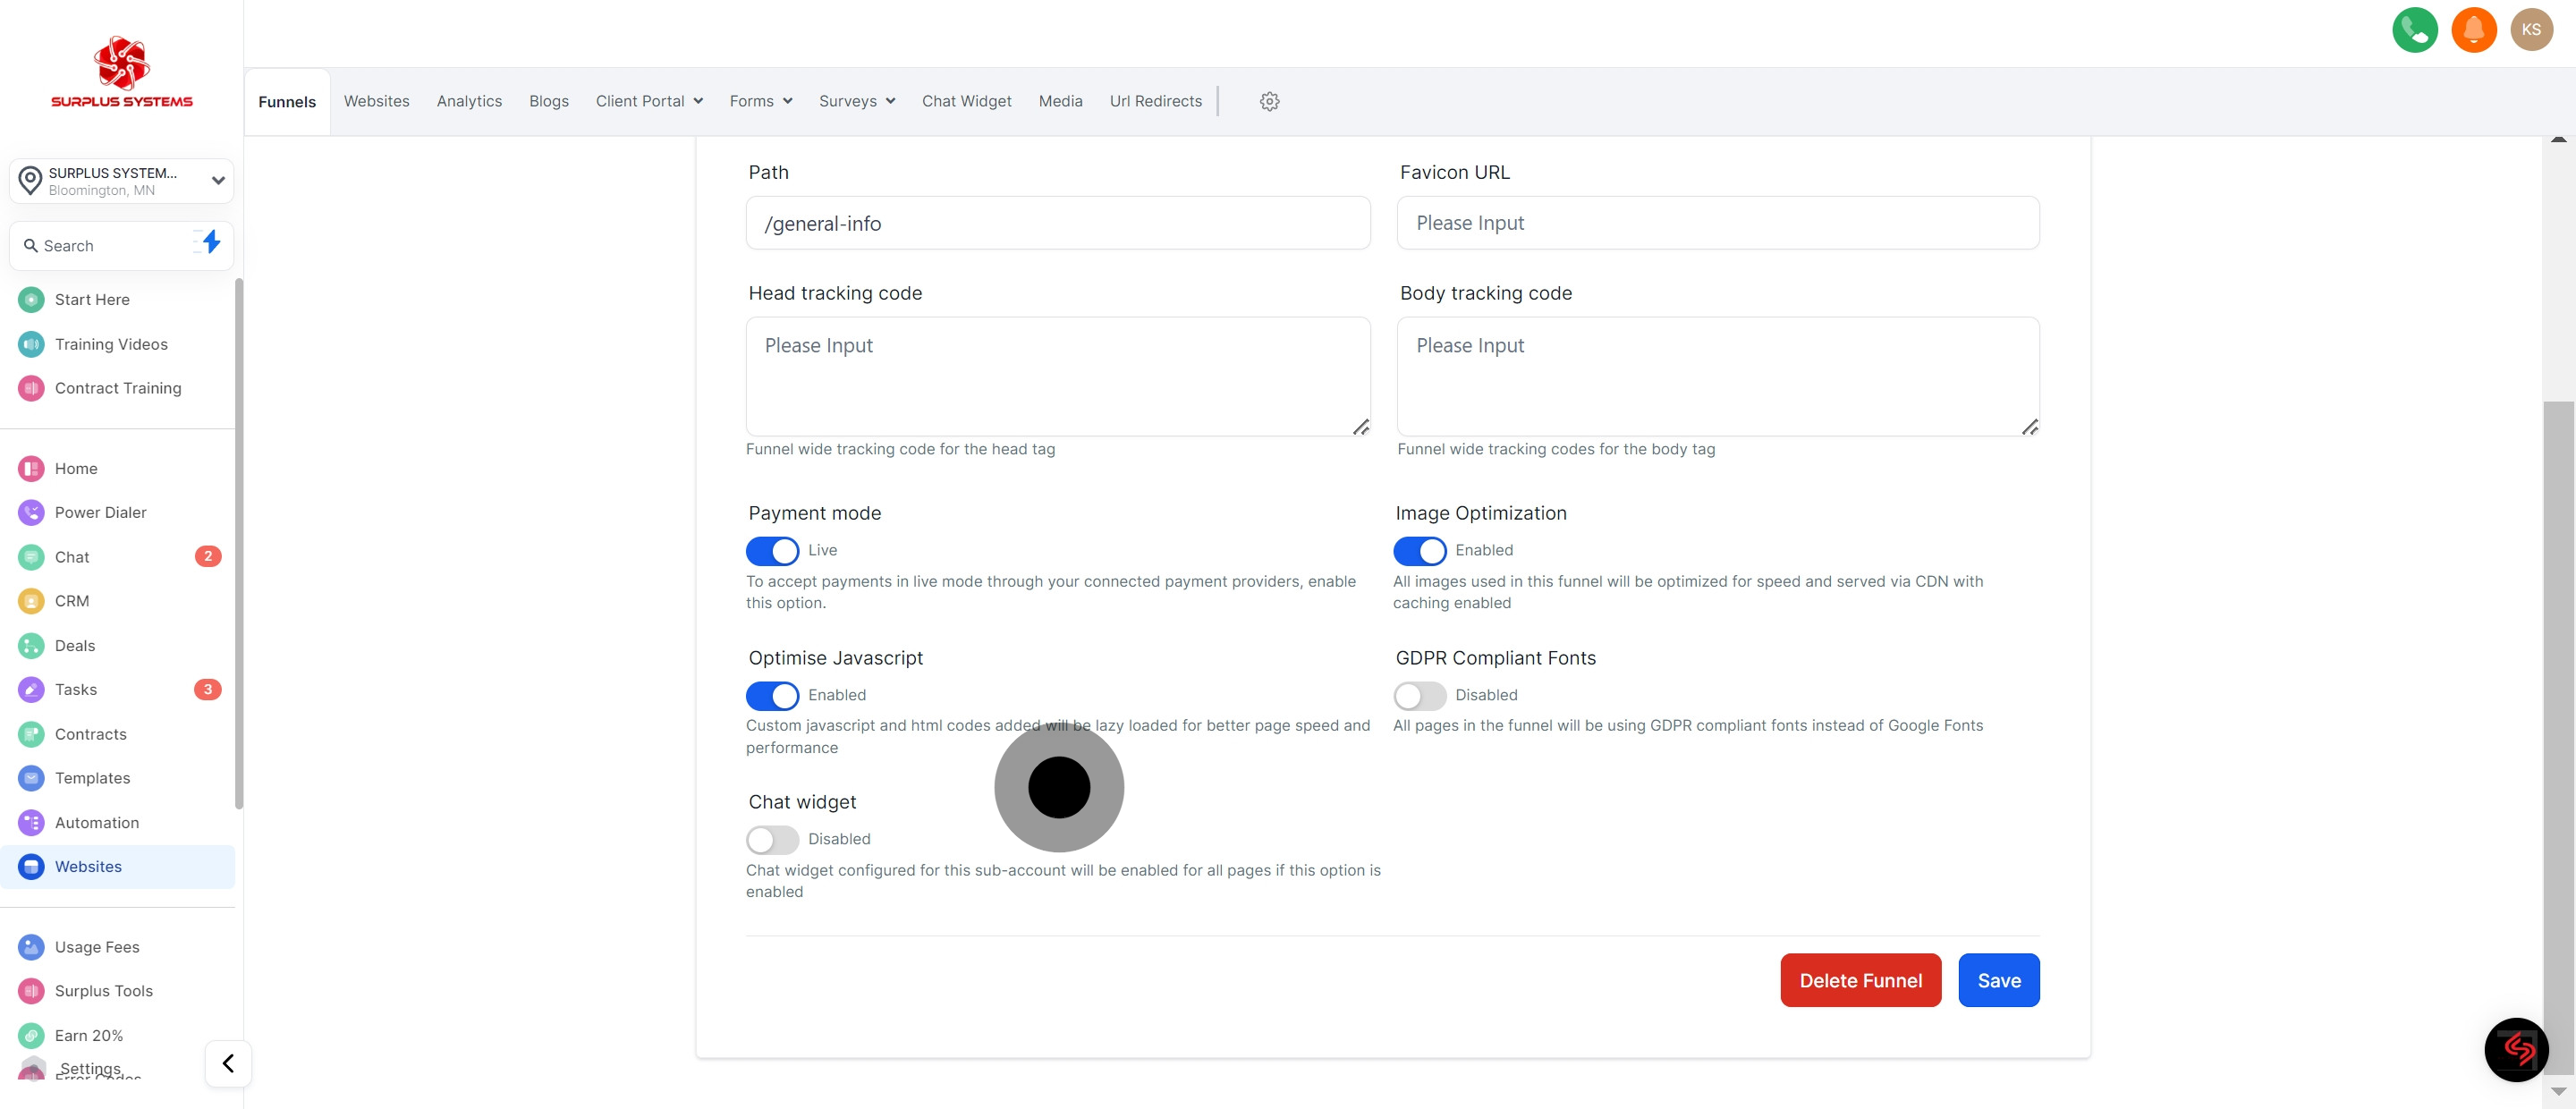Open the orange notifications bell
Viewport: 2576px width, 1109px height.
pos(2473,30)
